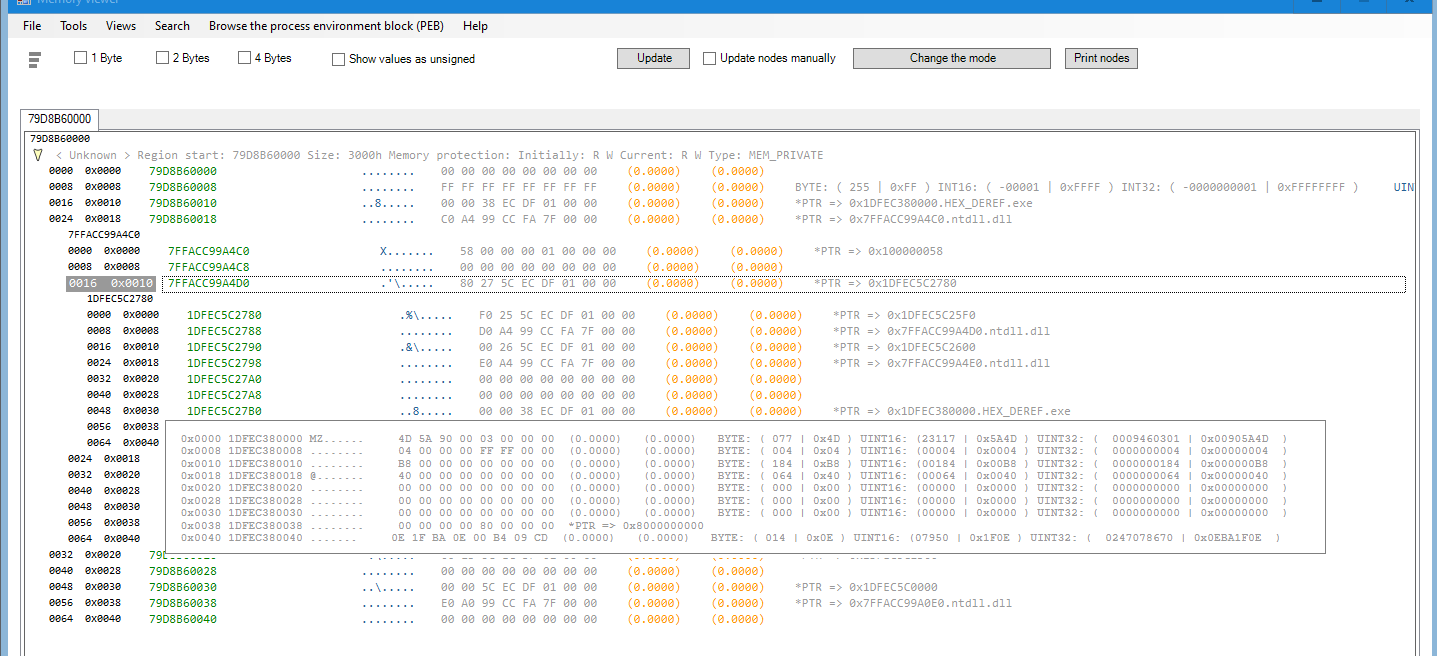Enable the 1 Byte checkbox
Image resolution: width=1437 pixels, height=656 pixels.
tap(81, 58)
